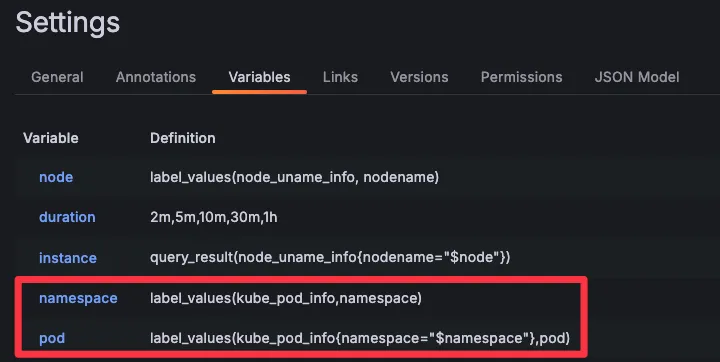Open the pod variable
The image size is (720, 362).
click(x=52, y=339)
